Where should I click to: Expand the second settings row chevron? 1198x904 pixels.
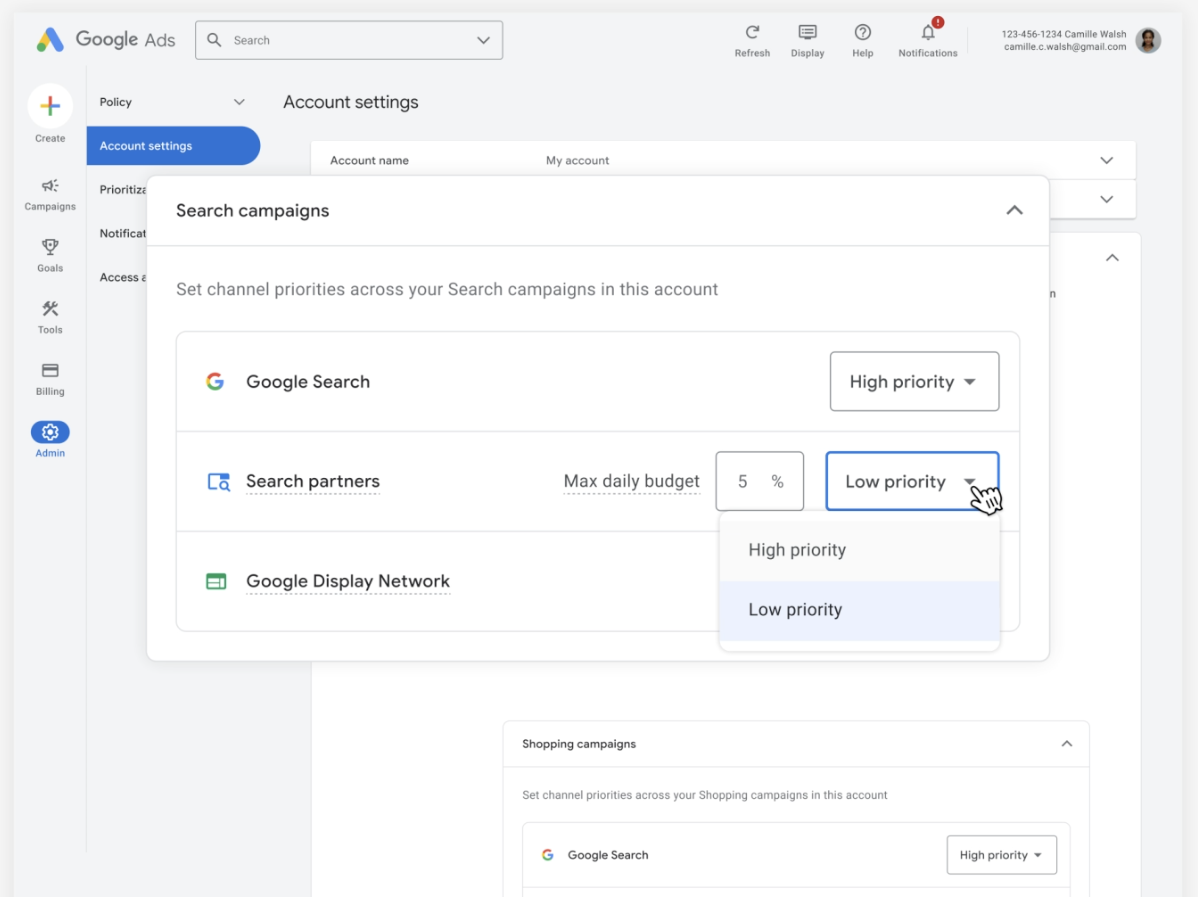point(1106,199)
